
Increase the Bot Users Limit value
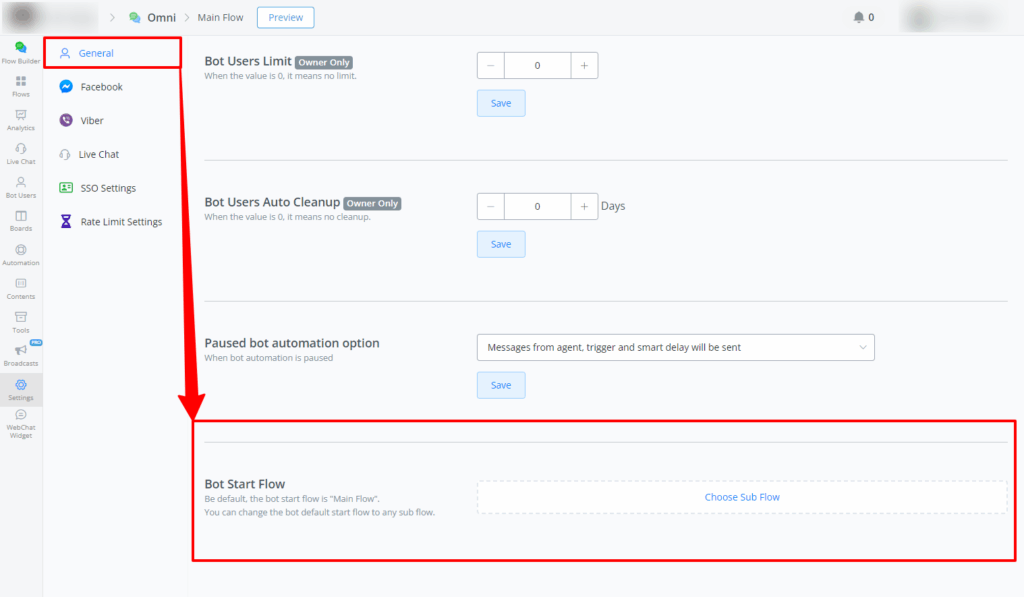coord(584,65)
